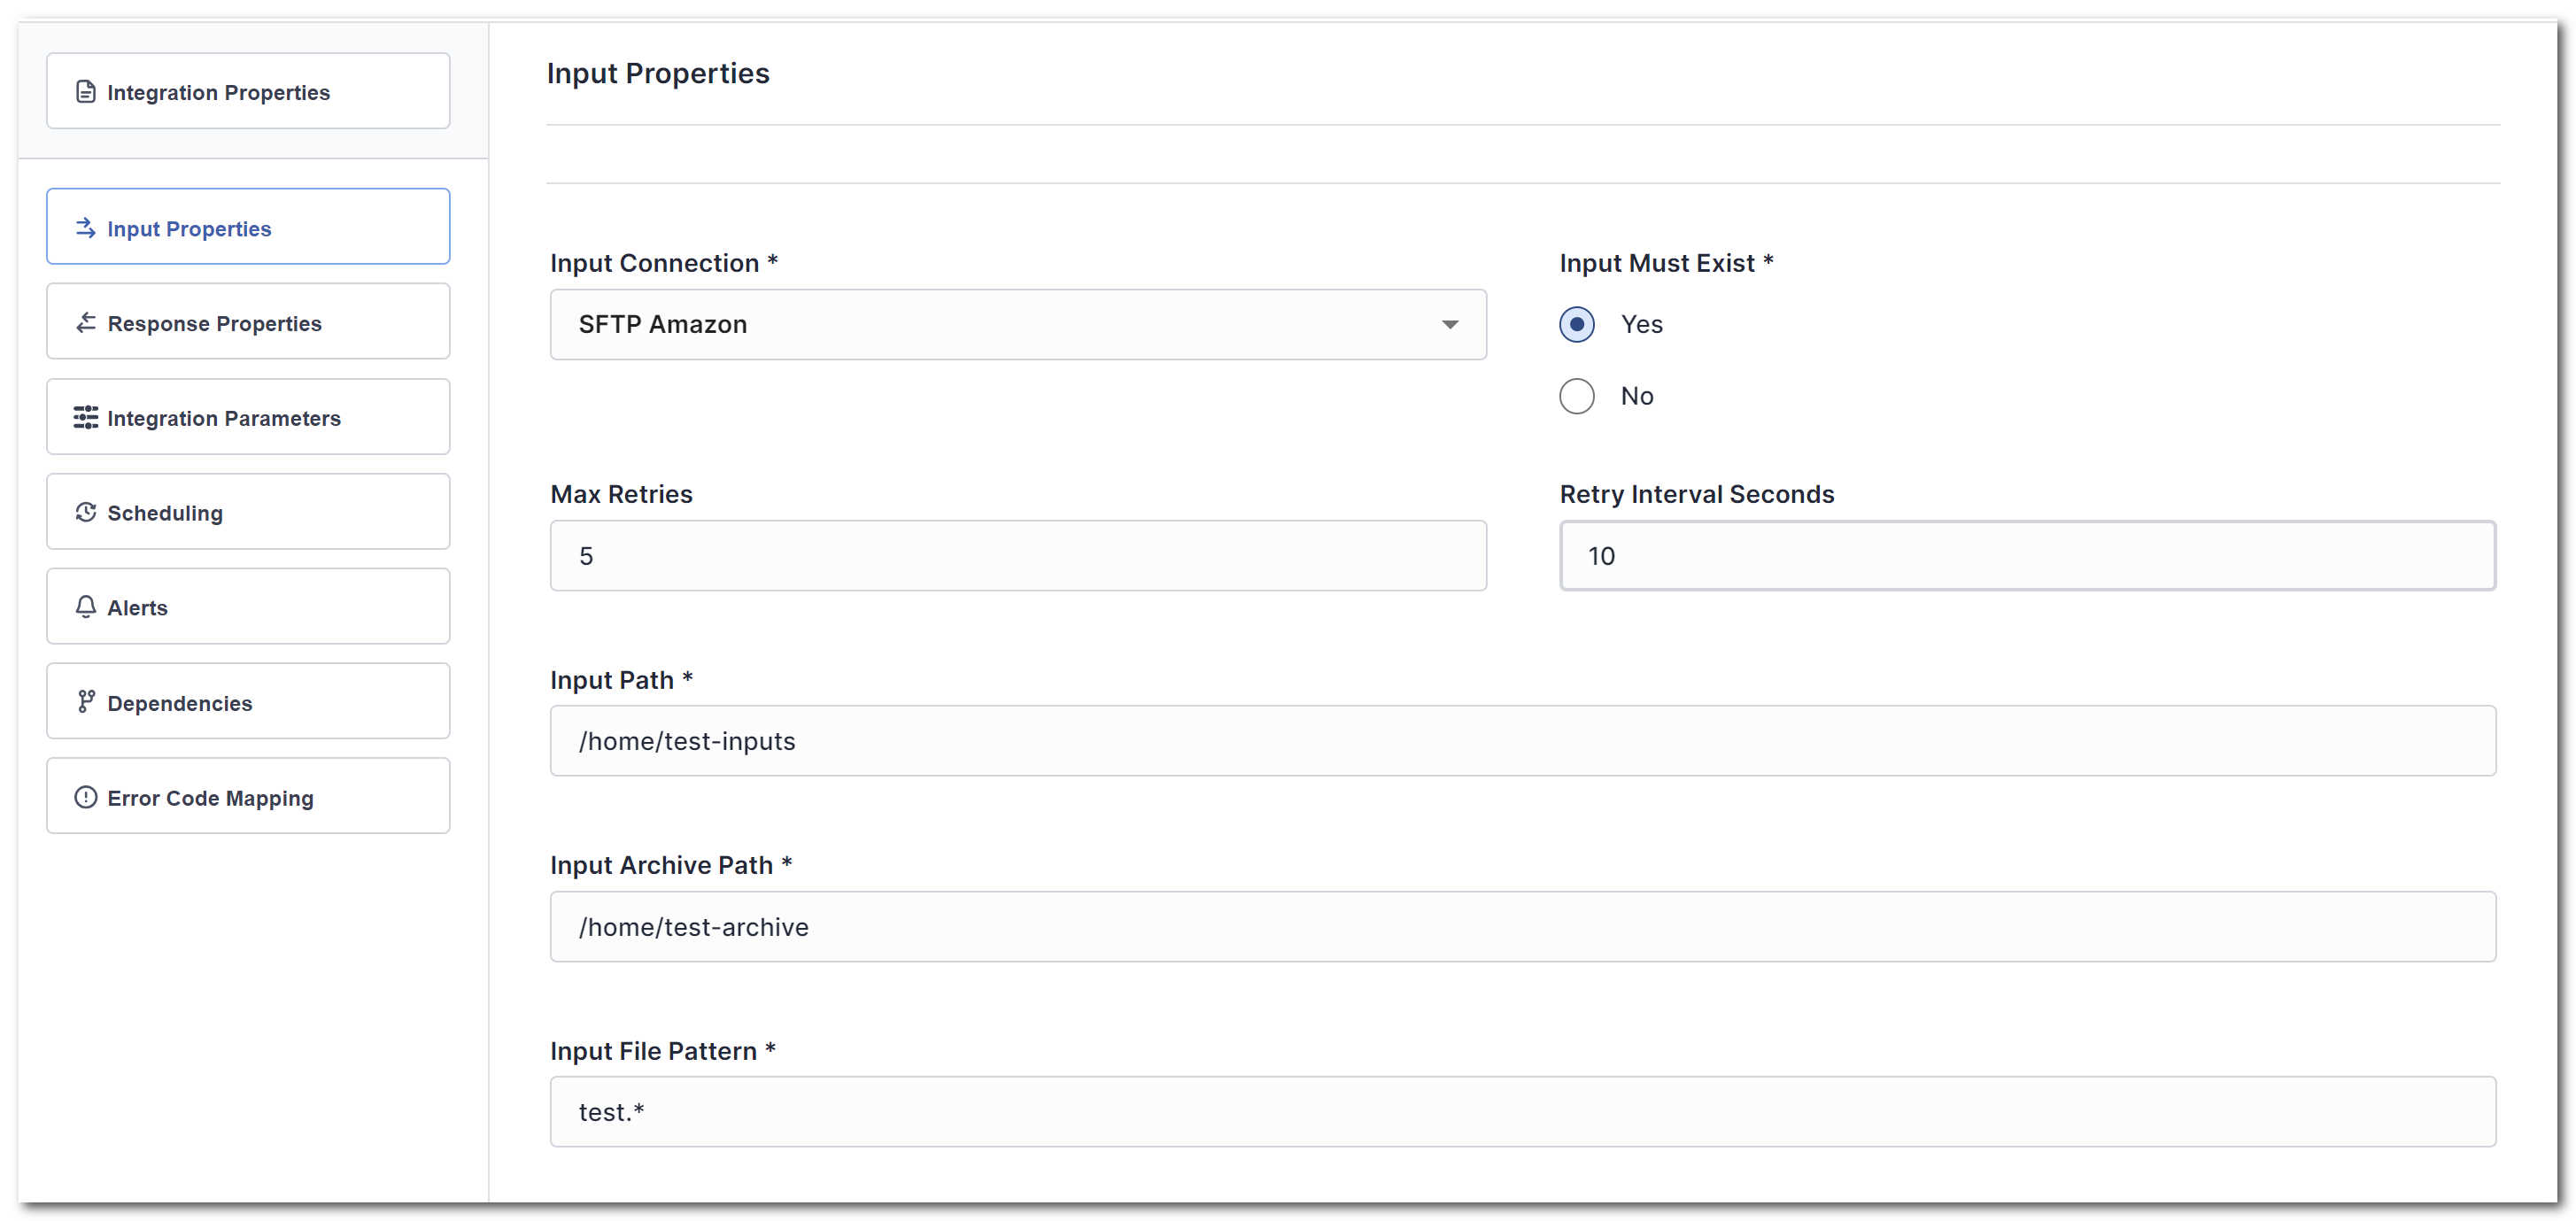
Task: Click the Response Properties return-arrow icon
Action: [x=86, y=323]
